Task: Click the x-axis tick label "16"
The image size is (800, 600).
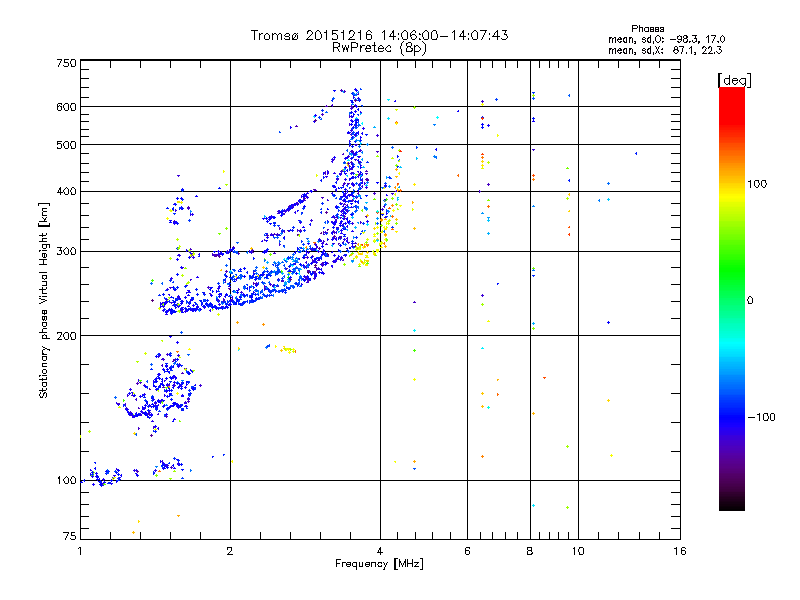Action: pos(680,551)
